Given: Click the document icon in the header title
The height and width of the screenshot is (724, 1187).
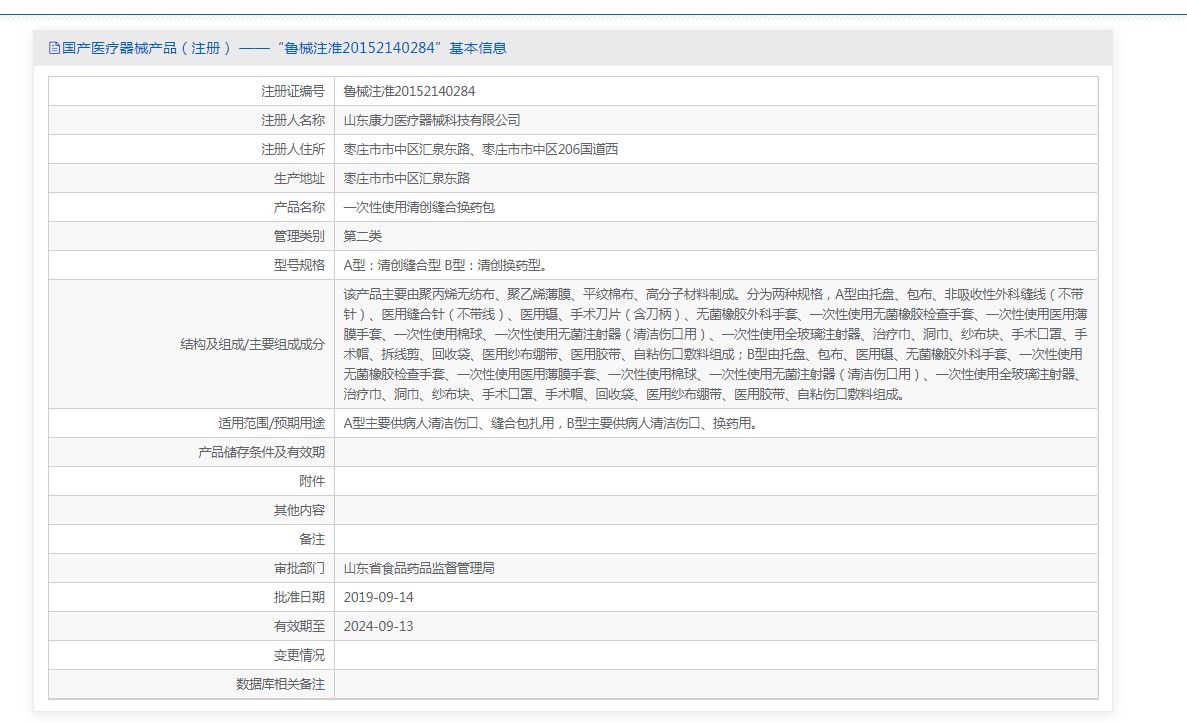Looking at the screenshot, I should coord(54,48).
